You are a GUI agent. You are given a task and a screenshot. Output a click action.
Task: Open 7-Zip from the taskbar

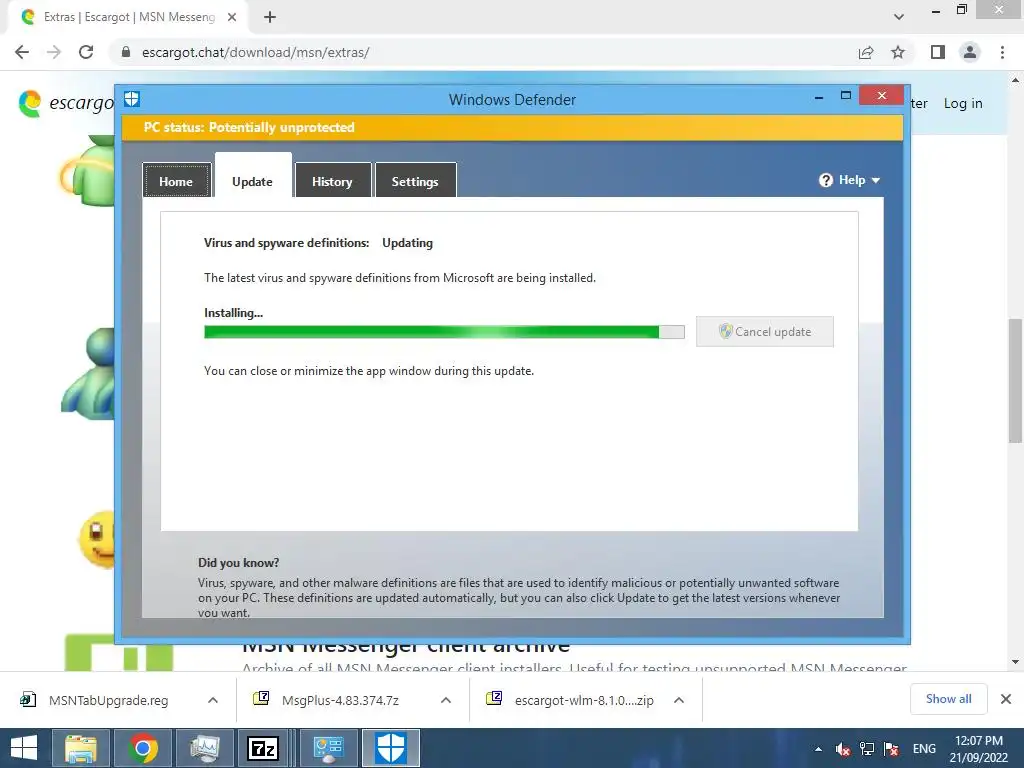click(x=263, y=748)
